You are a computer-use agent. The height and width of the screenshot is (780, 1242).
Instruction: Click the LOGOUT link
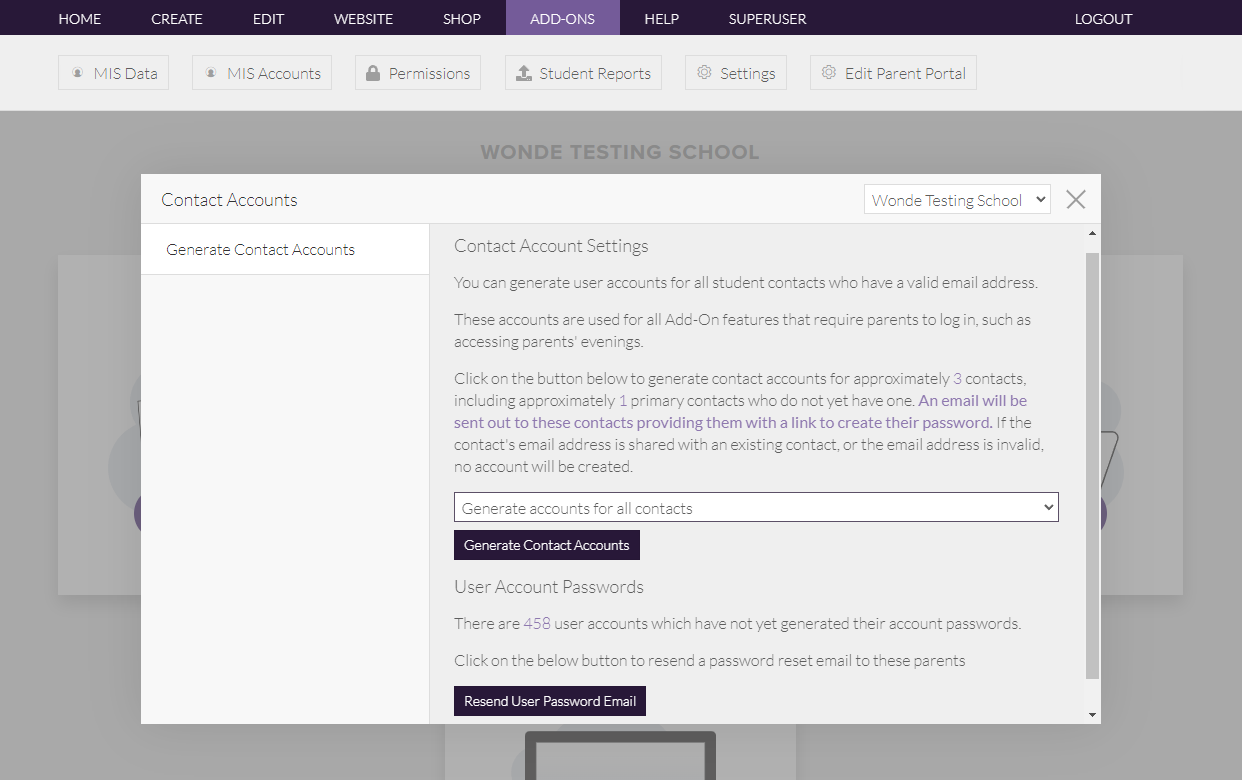pos(1103,18)
